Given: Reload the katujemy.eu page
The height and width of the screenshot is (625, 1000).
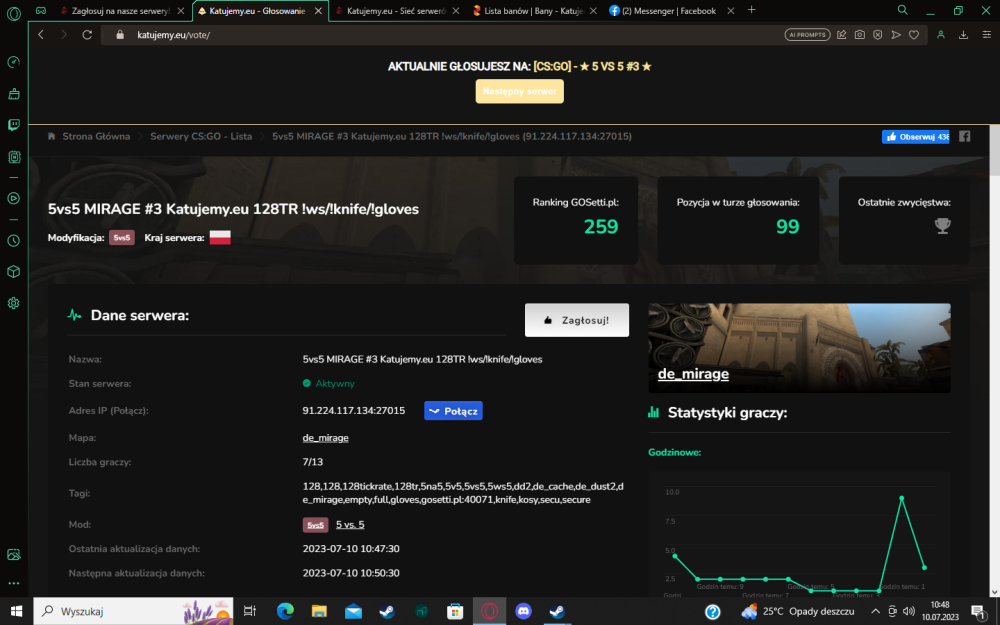Looking at the screenshot, I should click(x=87, y=34).
